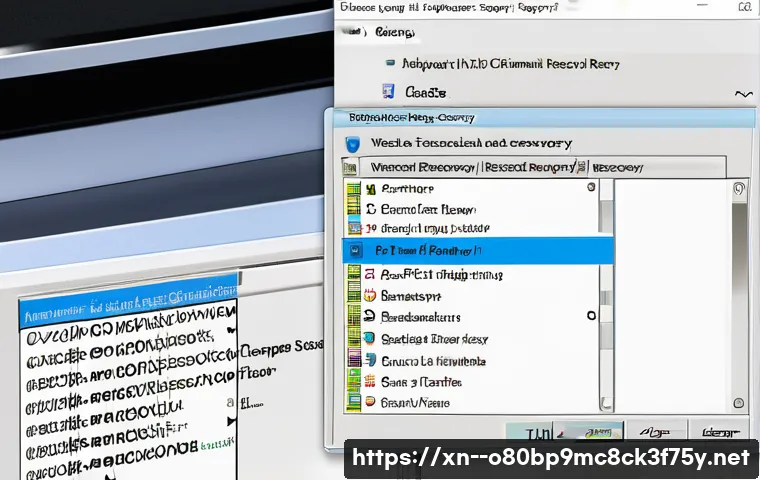This screenshot has width=760, height=480.
Task: Click the 'Caeng' item near window top
Action: click(395, 32)
